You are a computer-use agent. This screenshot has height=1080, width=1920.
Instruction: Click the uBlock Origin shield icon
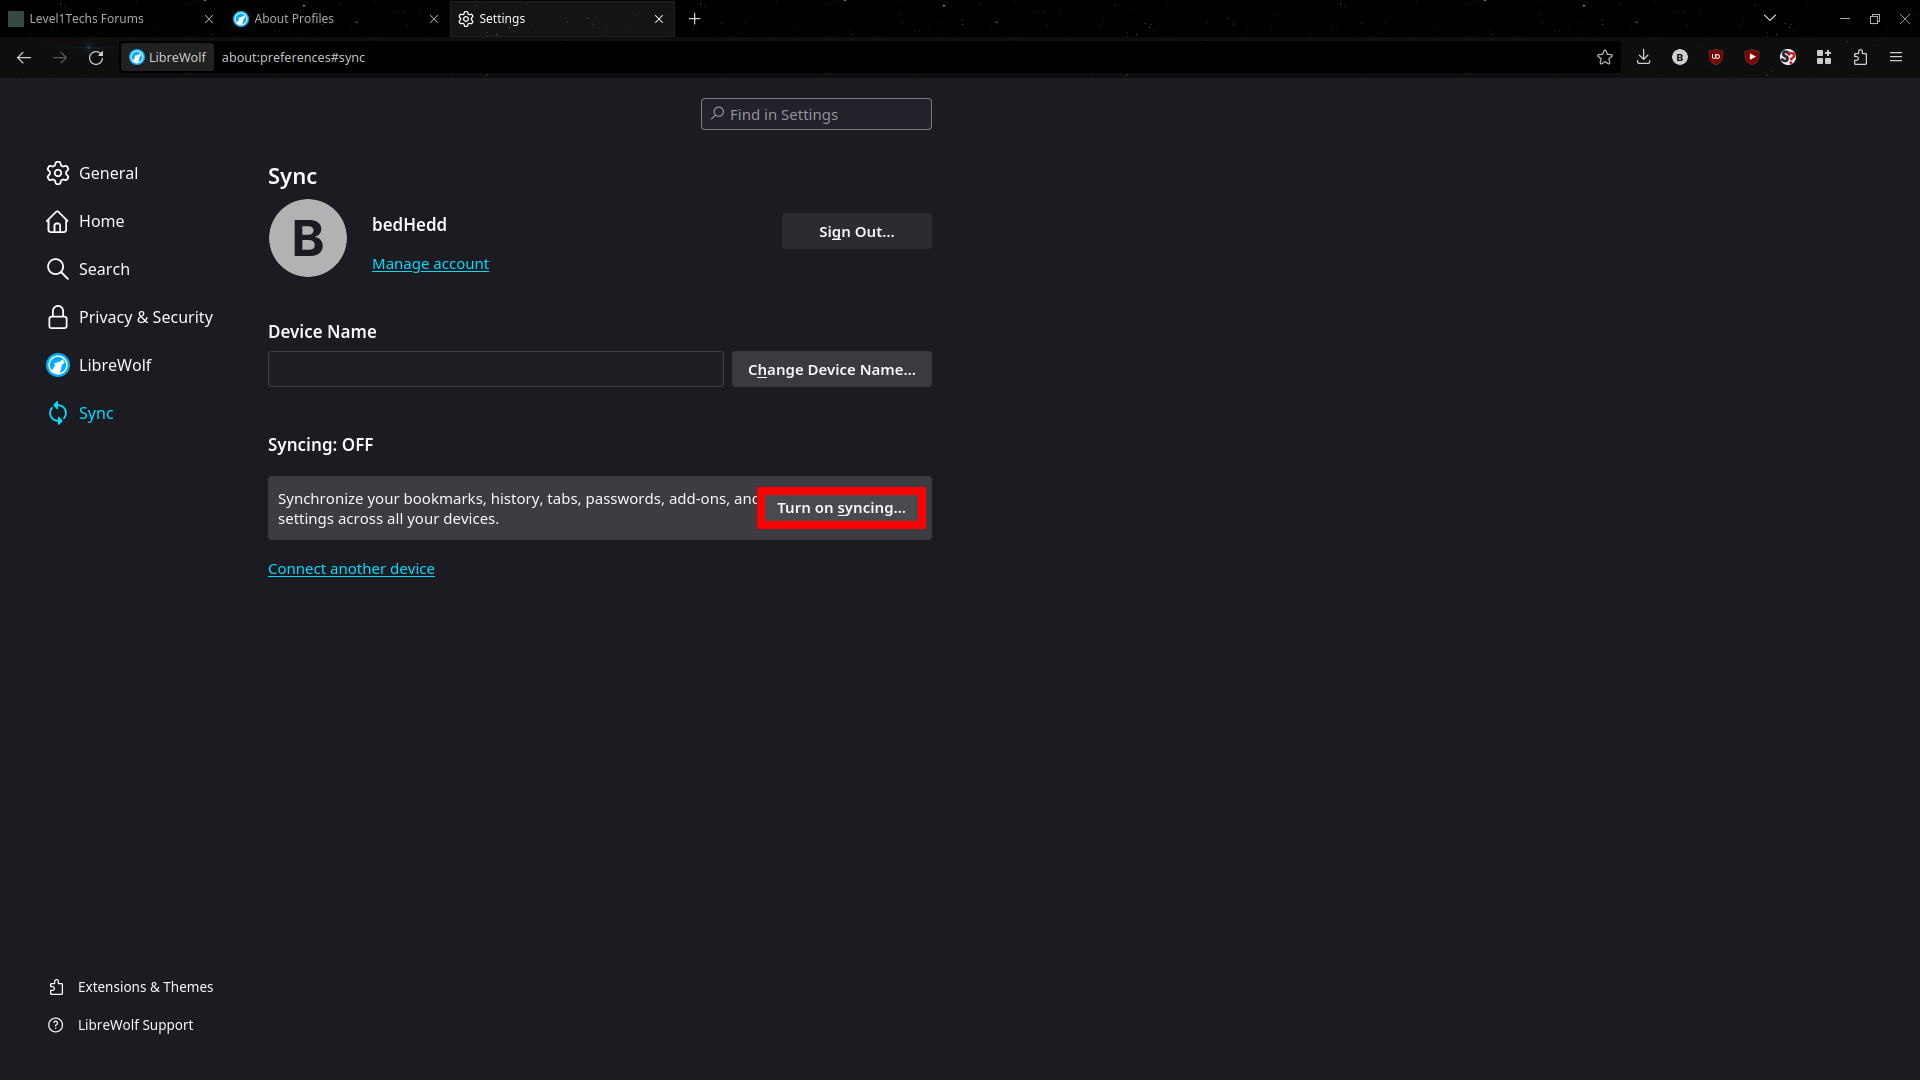[1716, 57]
